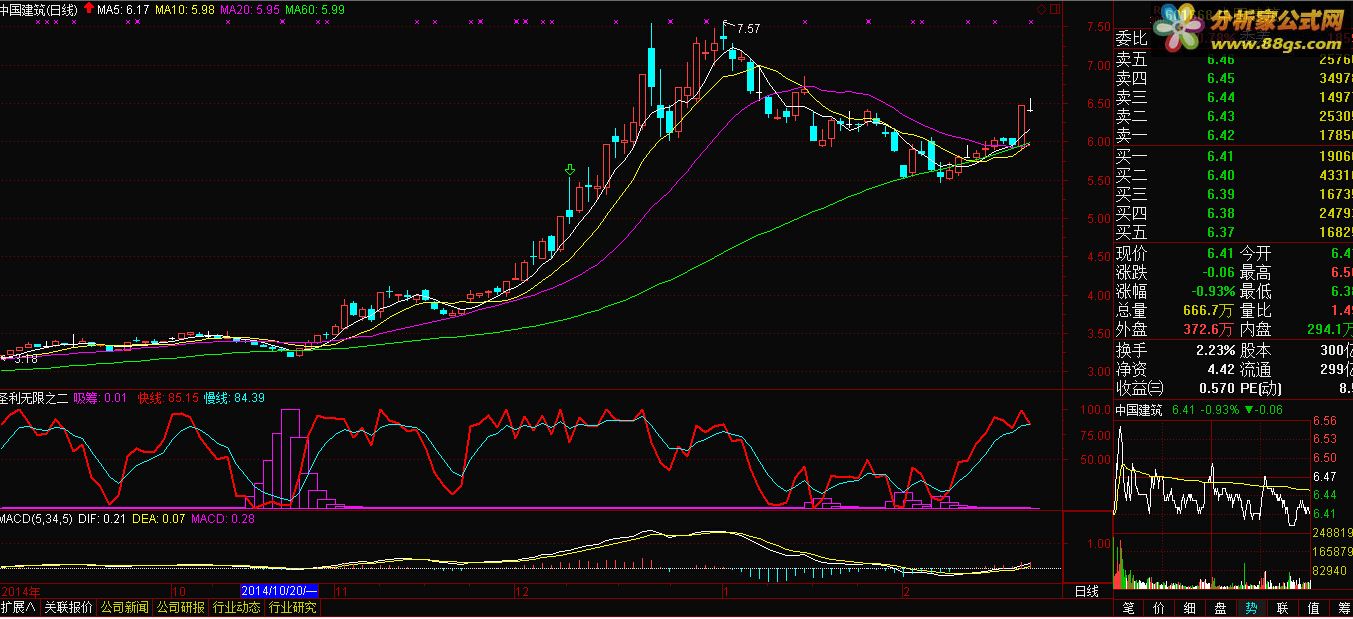Click the 卖三 ask row at 6.44

pyautogui.click(x=1233, y=97)
